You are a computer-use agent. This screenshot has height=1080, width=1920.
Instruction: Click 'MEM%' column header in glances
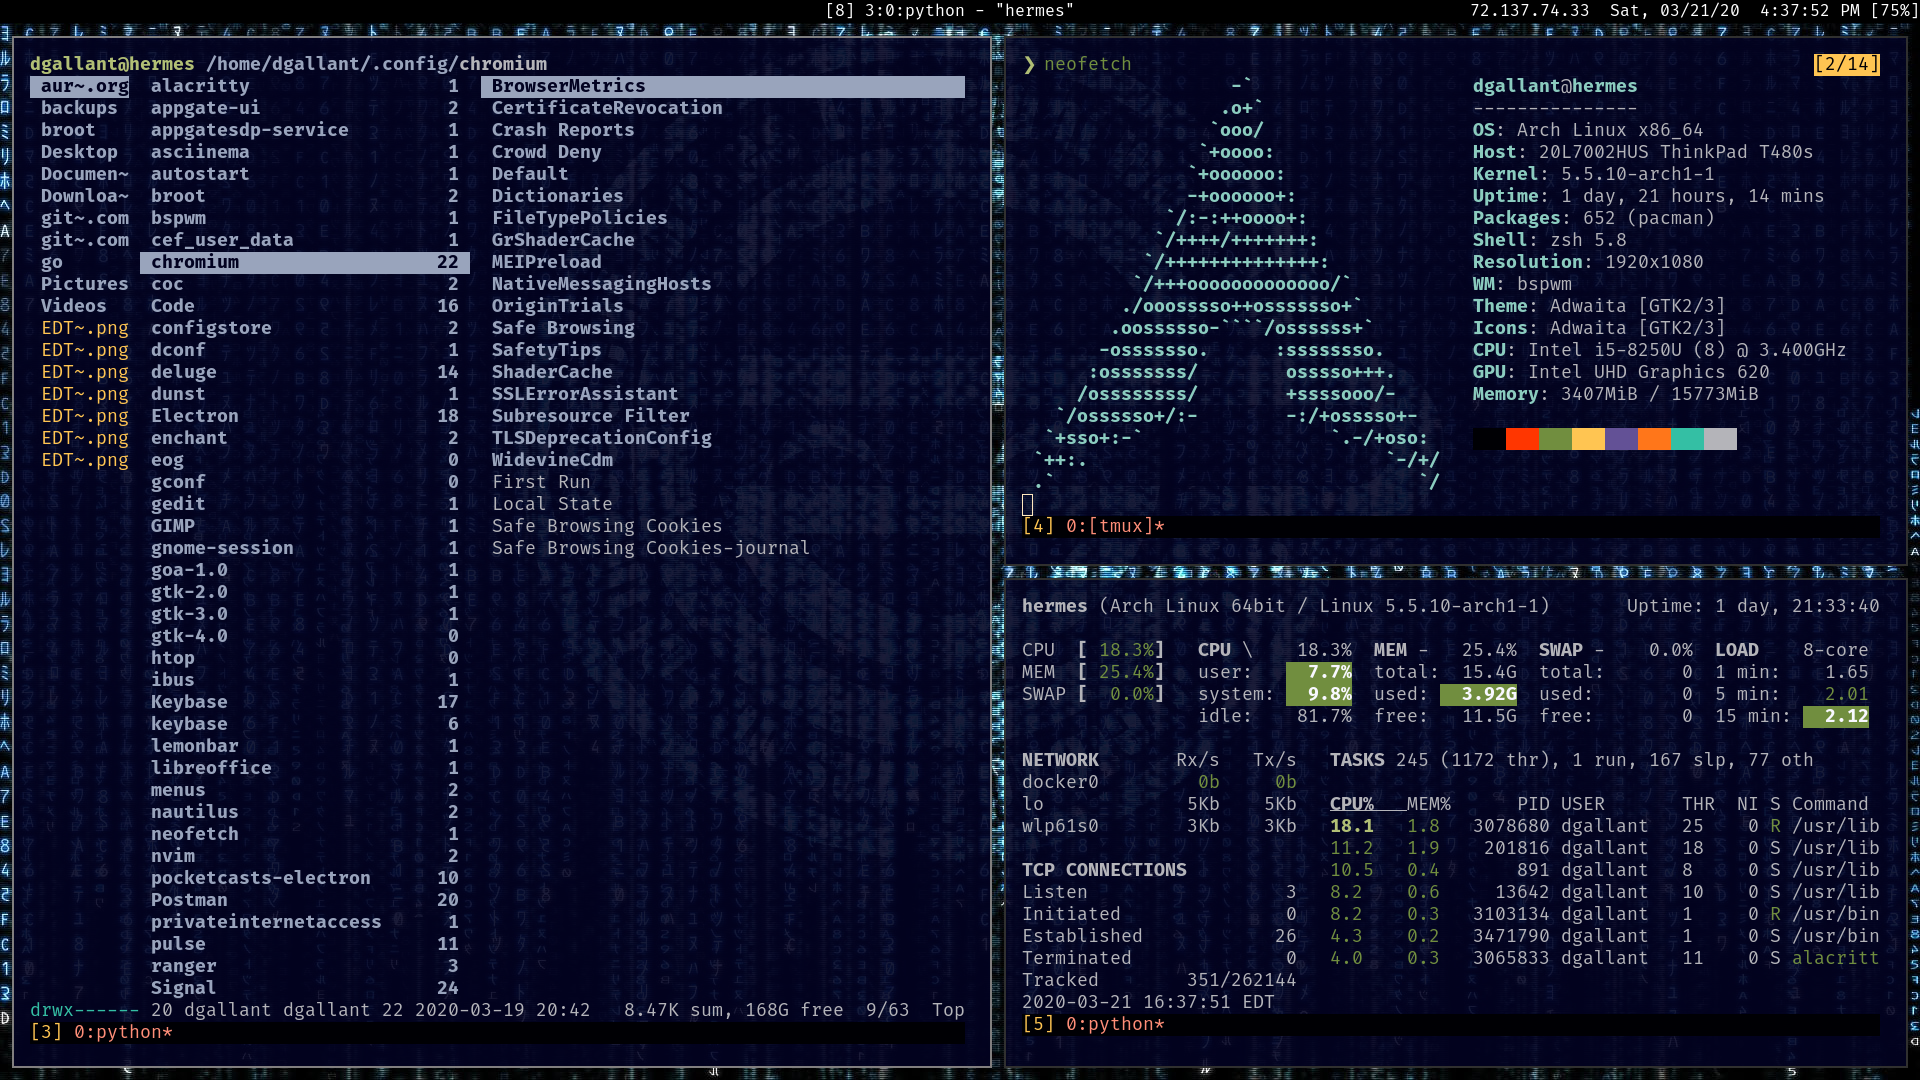point(1428,805)
